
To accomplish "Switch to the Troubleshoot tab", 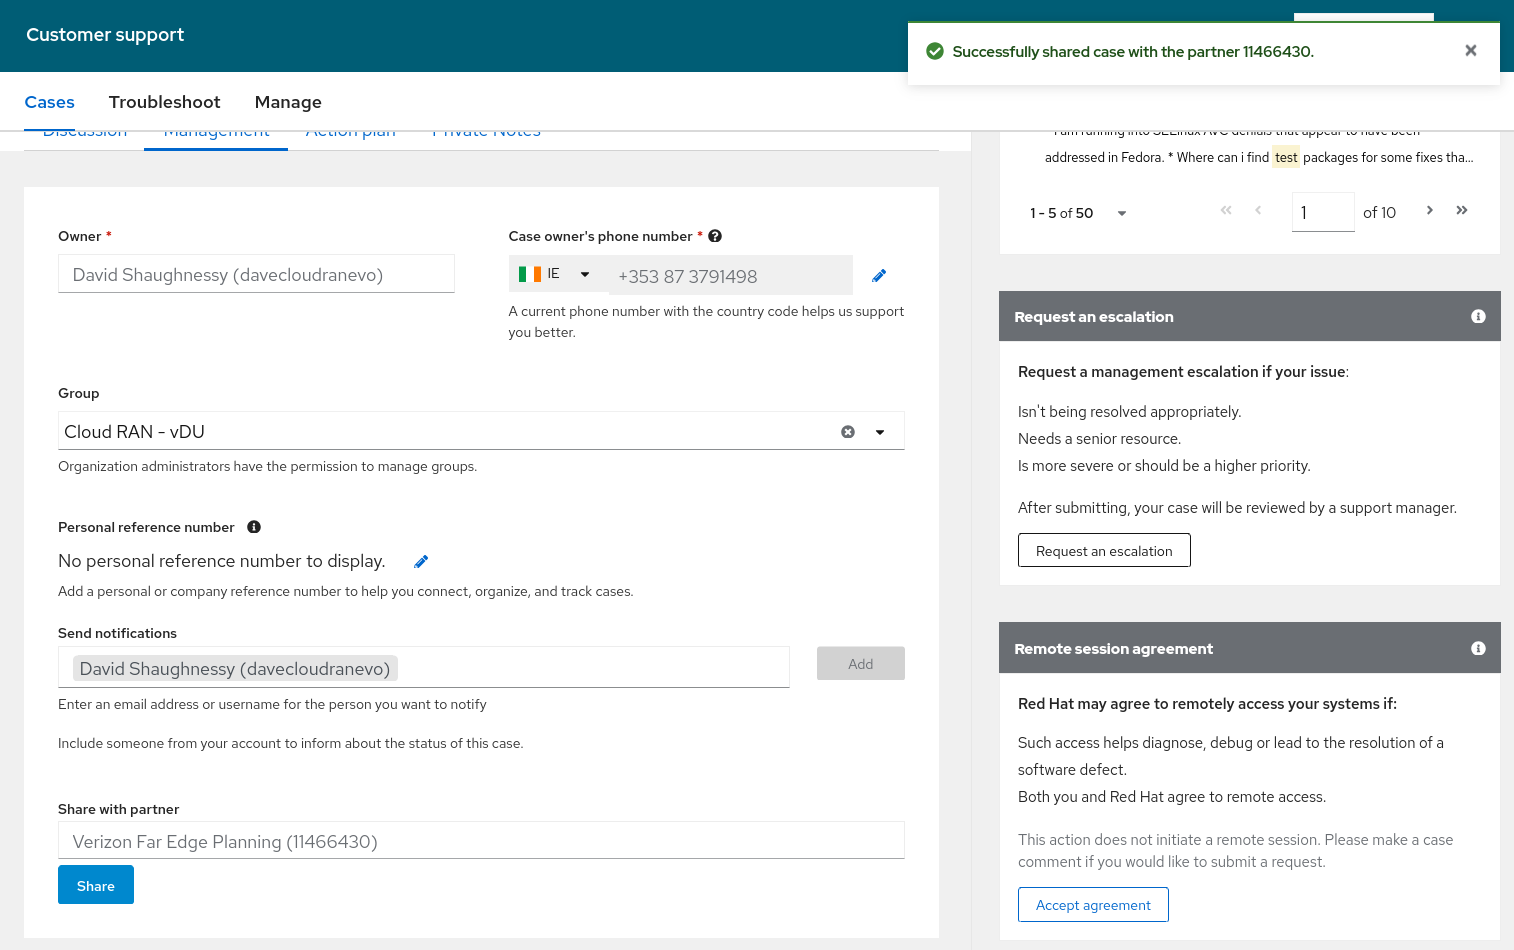I will [165, 102].
